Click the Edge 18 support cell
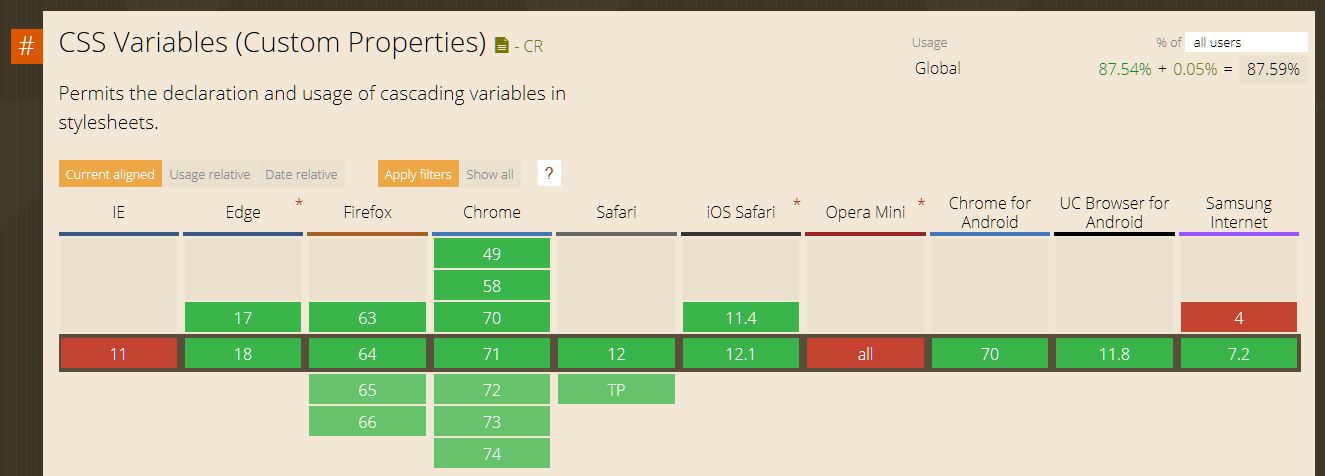The width and height of the screenshot is (1325, 476). [243, 353]
